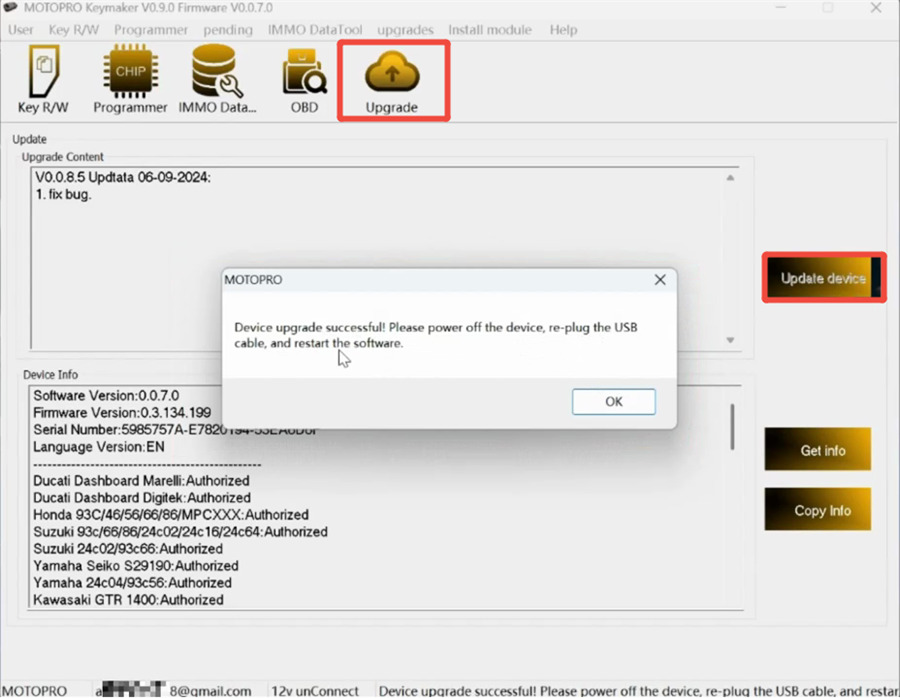Click the MOTOPRO status bar label

34,691
